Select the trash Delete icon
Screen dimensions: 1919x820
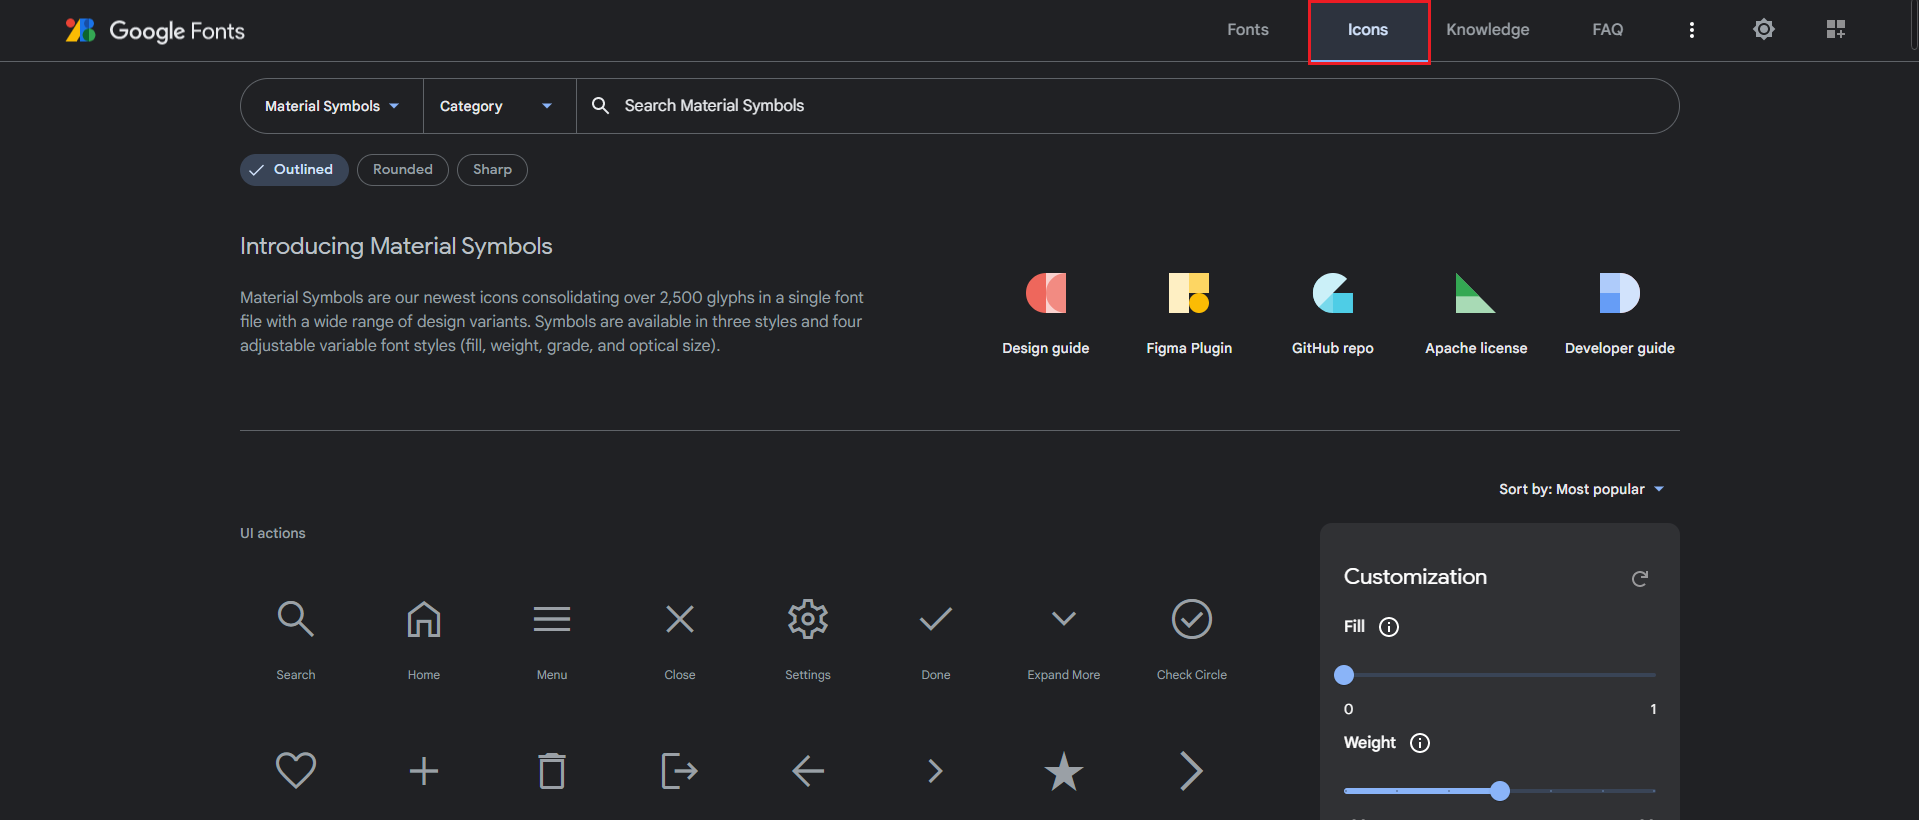[x=552, y=771]
